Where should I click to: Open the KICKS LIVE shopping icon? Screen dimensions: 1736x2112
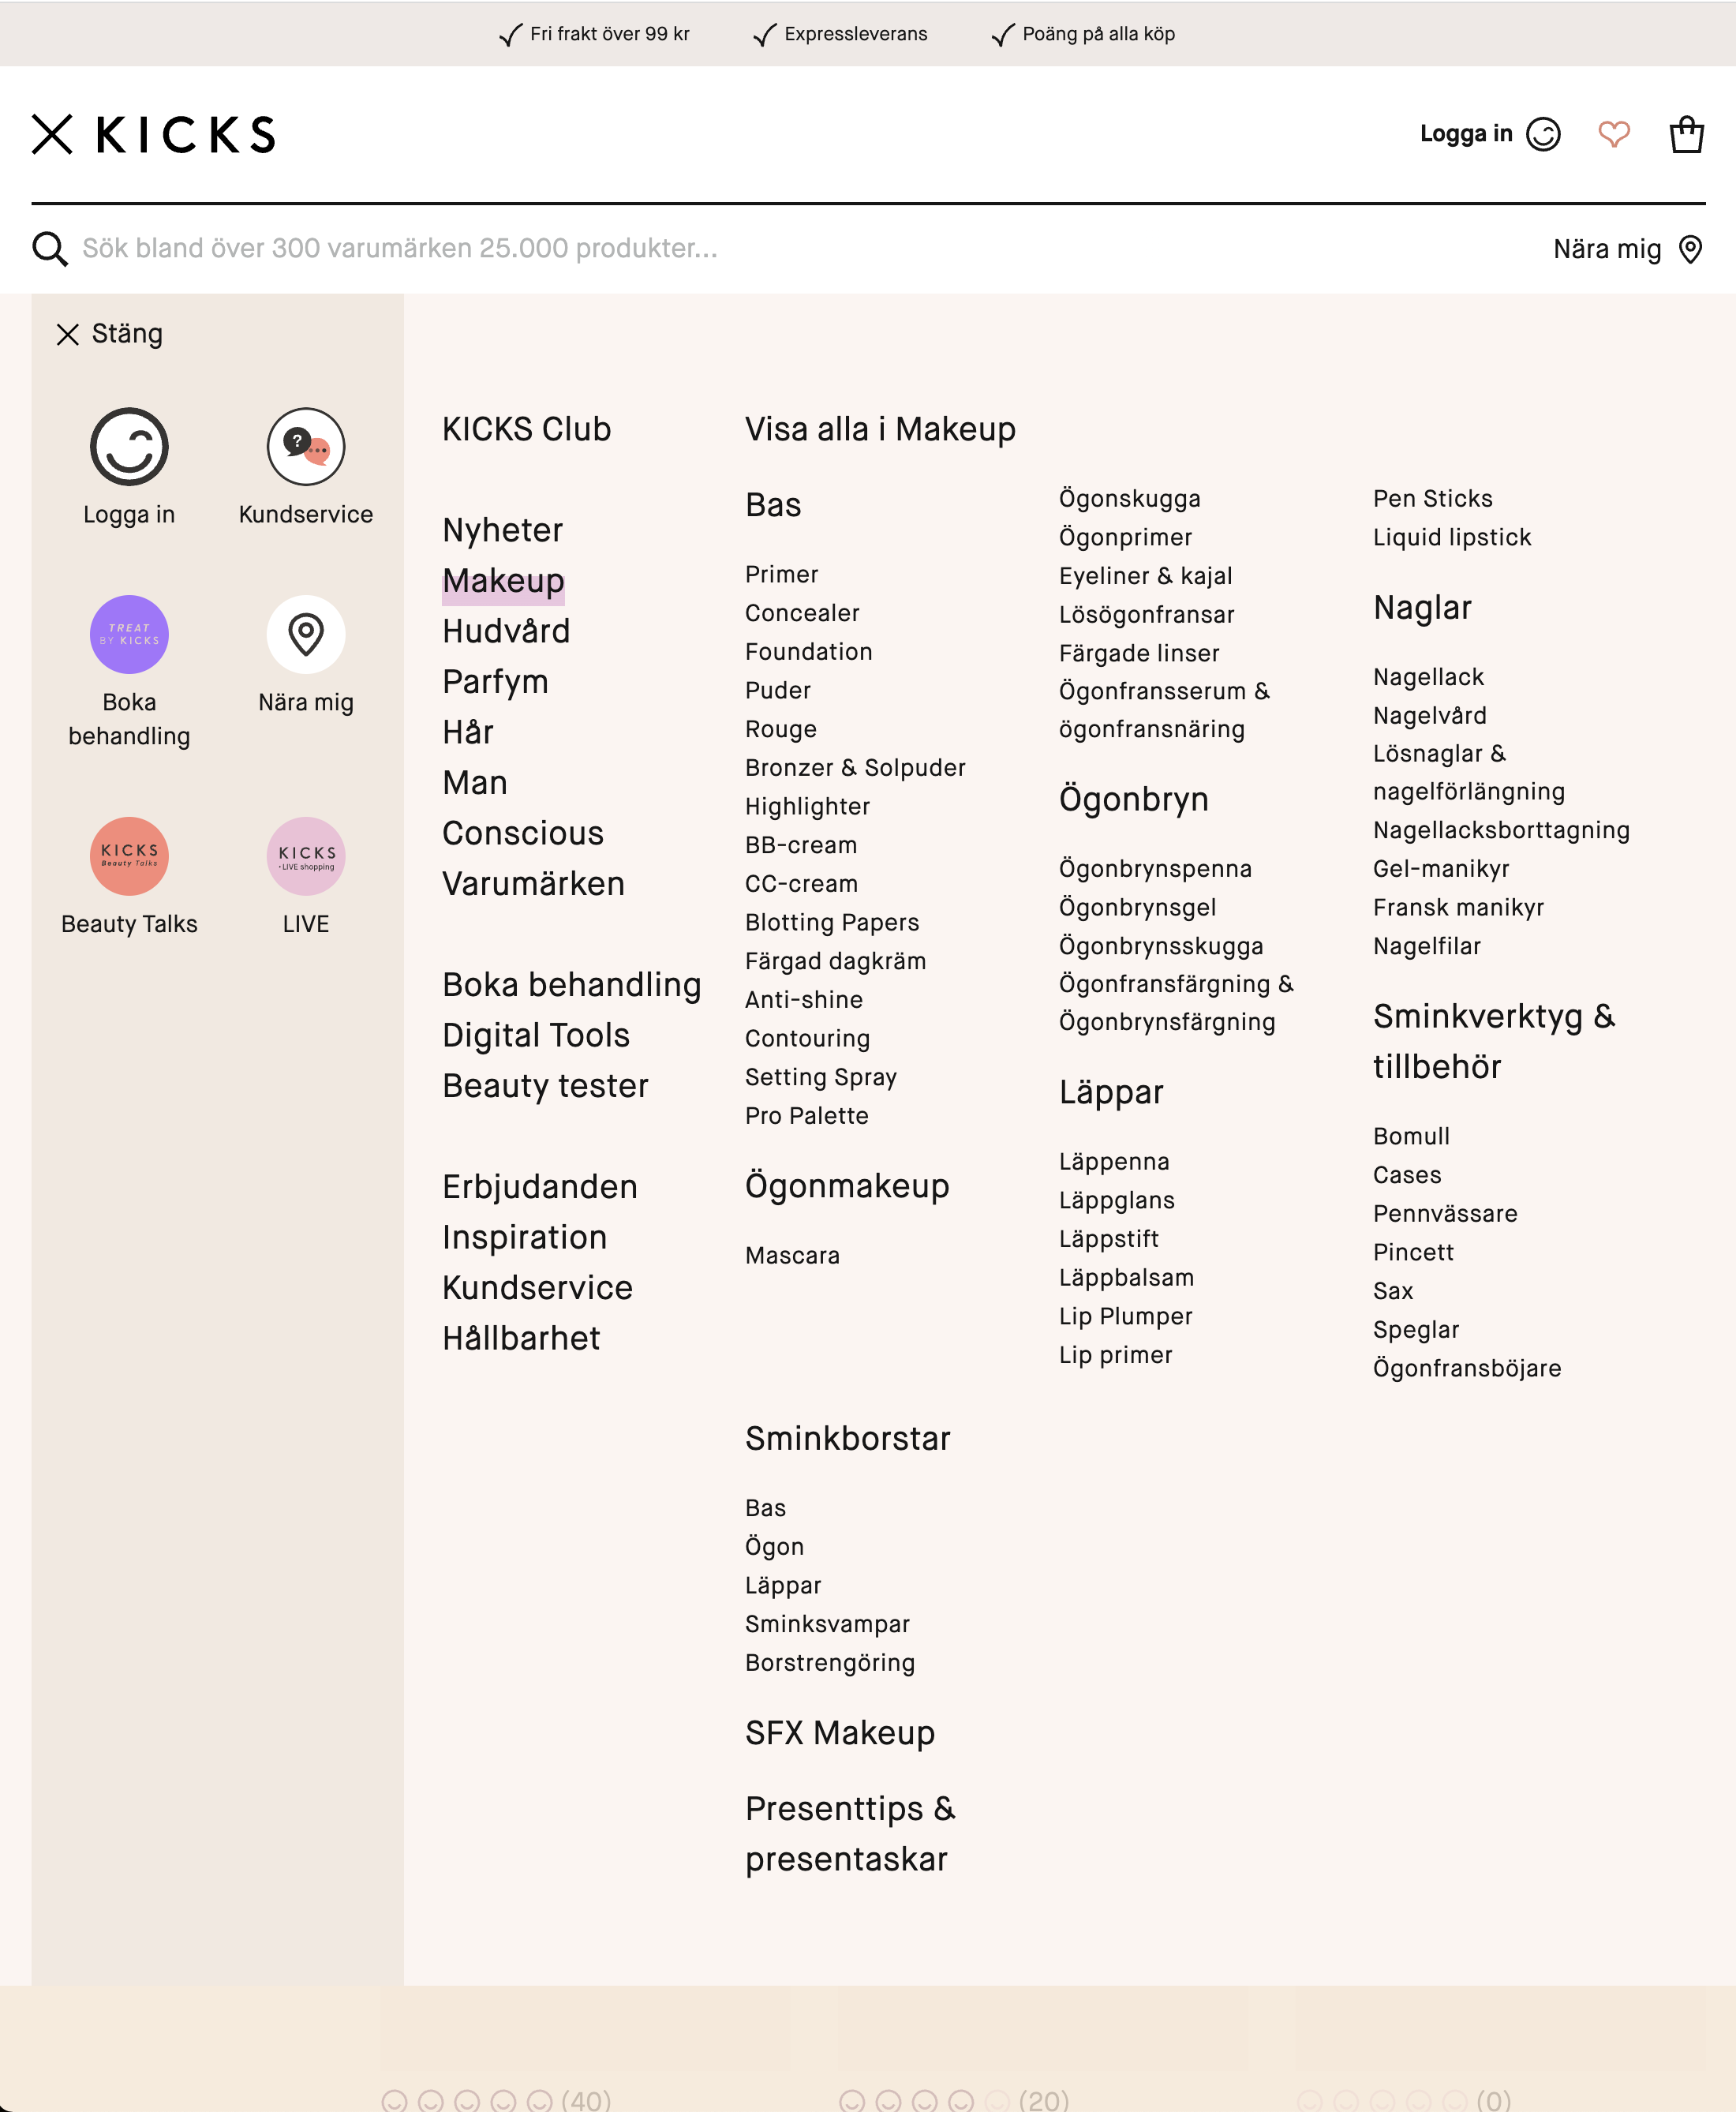coord(305,856)
